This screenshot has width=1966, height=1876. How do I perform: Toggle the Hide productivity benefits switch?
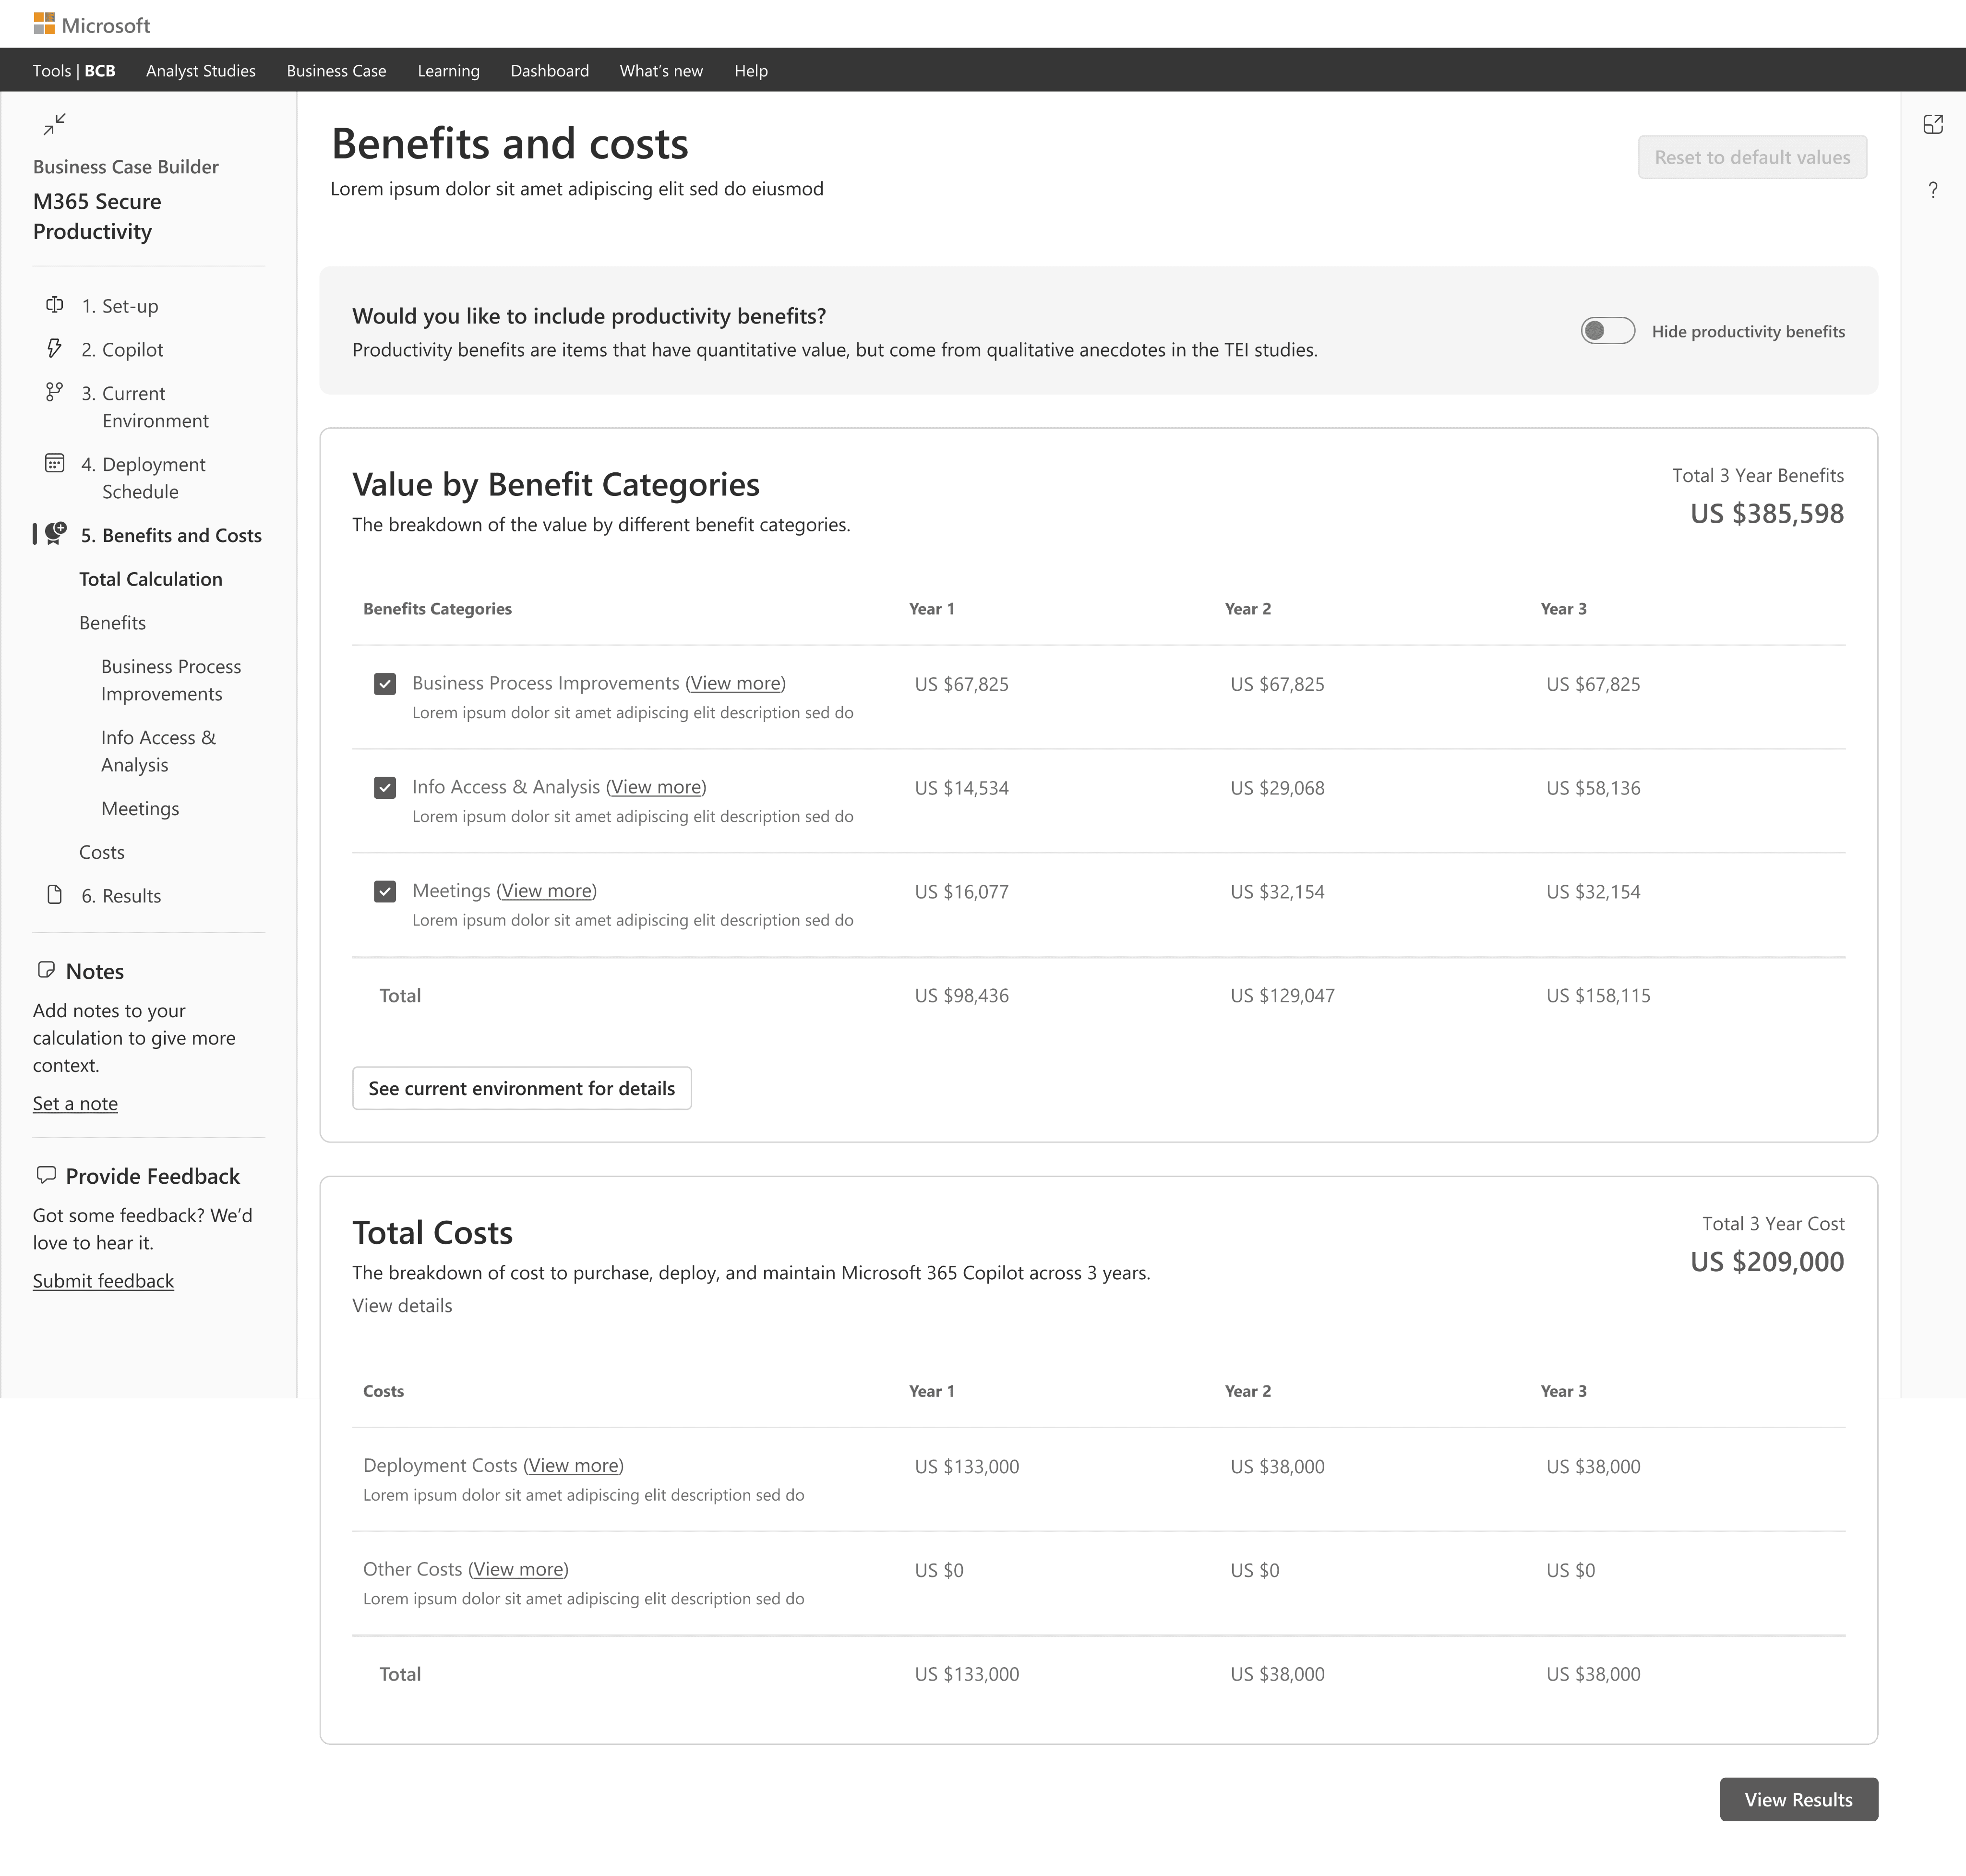pyautogui.click(x=1607, y=331)
